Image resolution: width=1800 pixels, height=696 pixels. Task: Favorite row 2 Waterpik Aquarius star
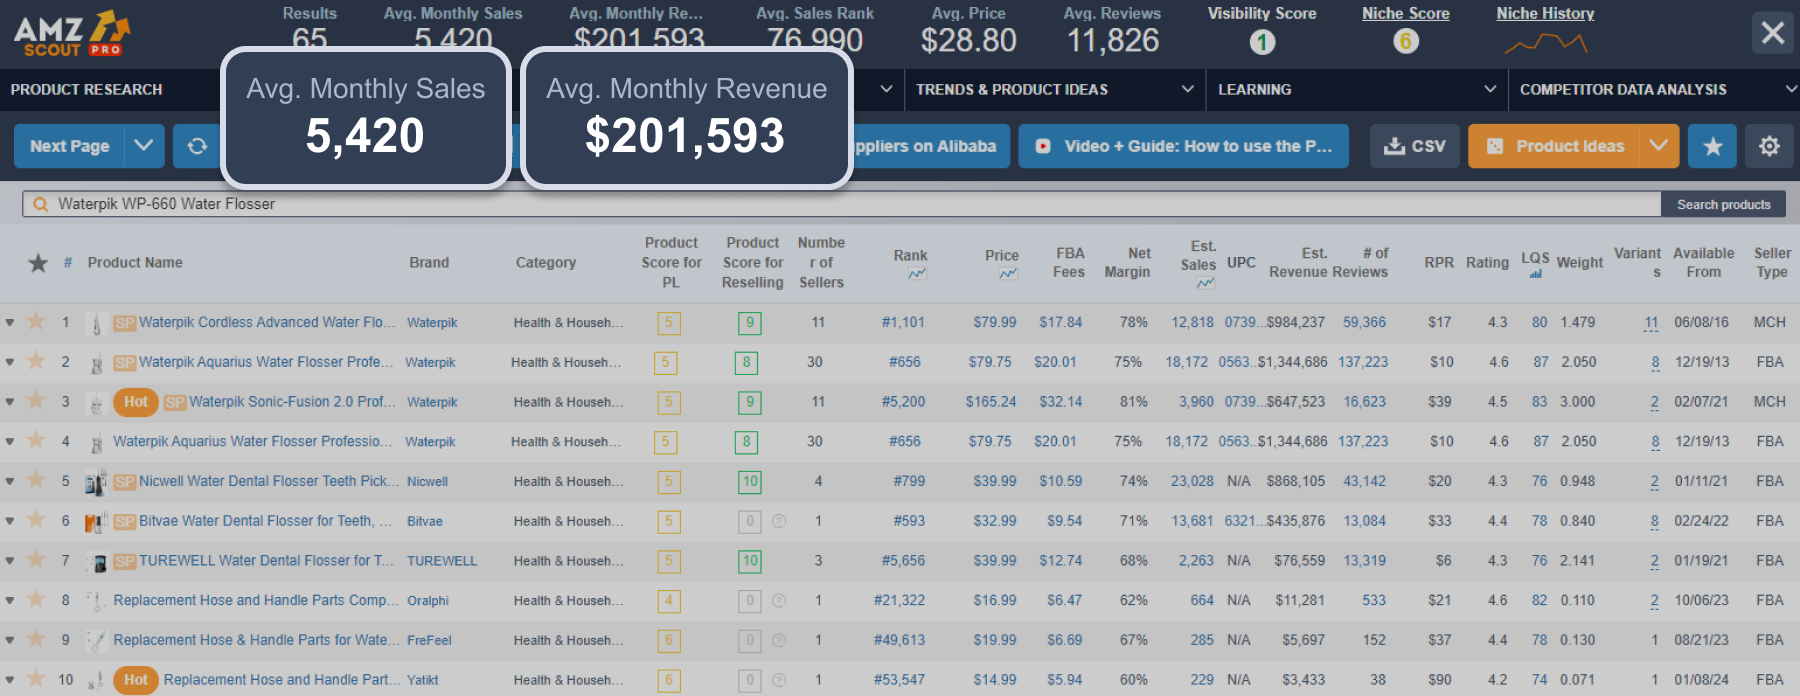(36, 360)
